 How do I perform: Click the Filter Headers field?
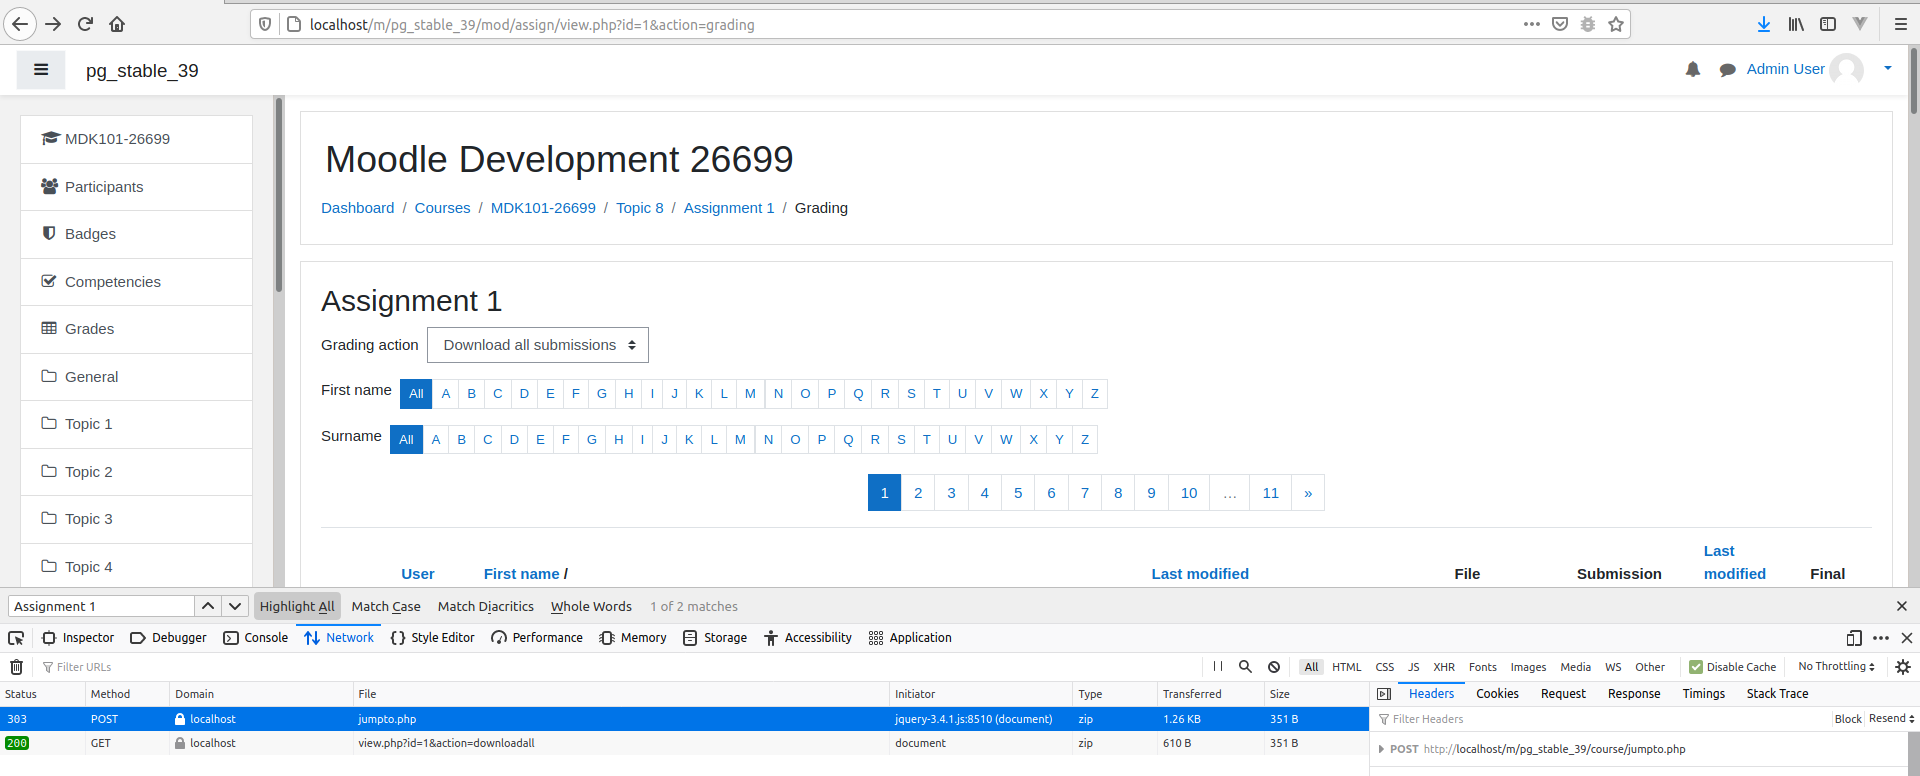[x=1600, y=719]
